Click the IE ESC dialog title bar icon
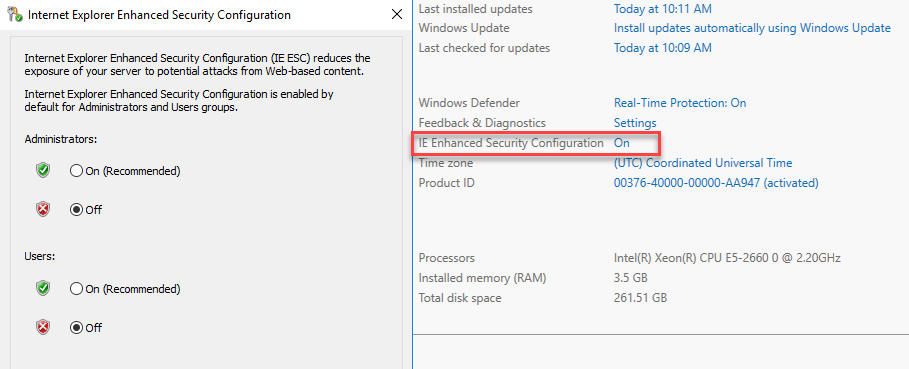The image size is (909, 369). [x=16, y=14]
